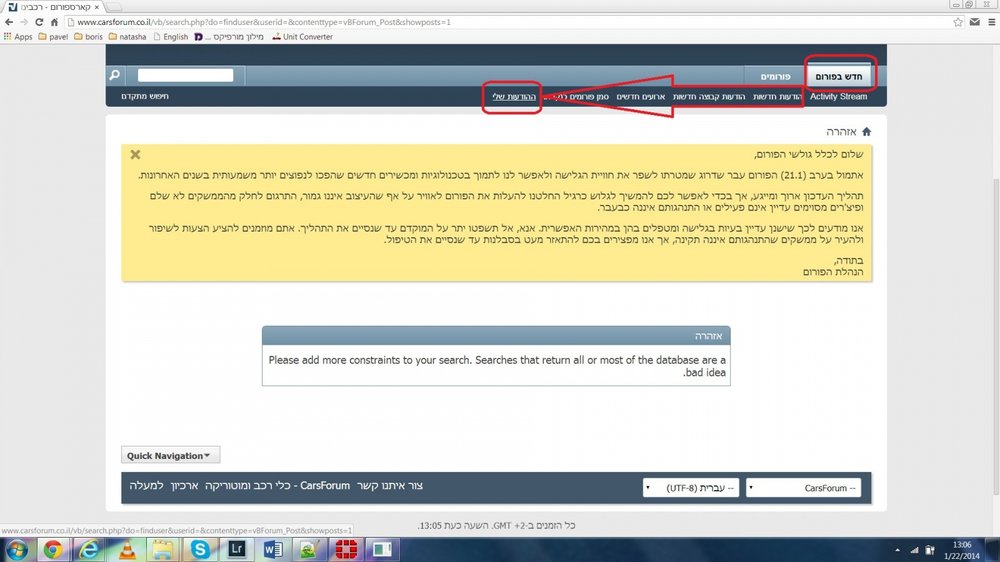This screenshot has width=1000, height=562.
Task: Open ההודעות שלי link
Action: pyautogui.click(x=513, y=96)
